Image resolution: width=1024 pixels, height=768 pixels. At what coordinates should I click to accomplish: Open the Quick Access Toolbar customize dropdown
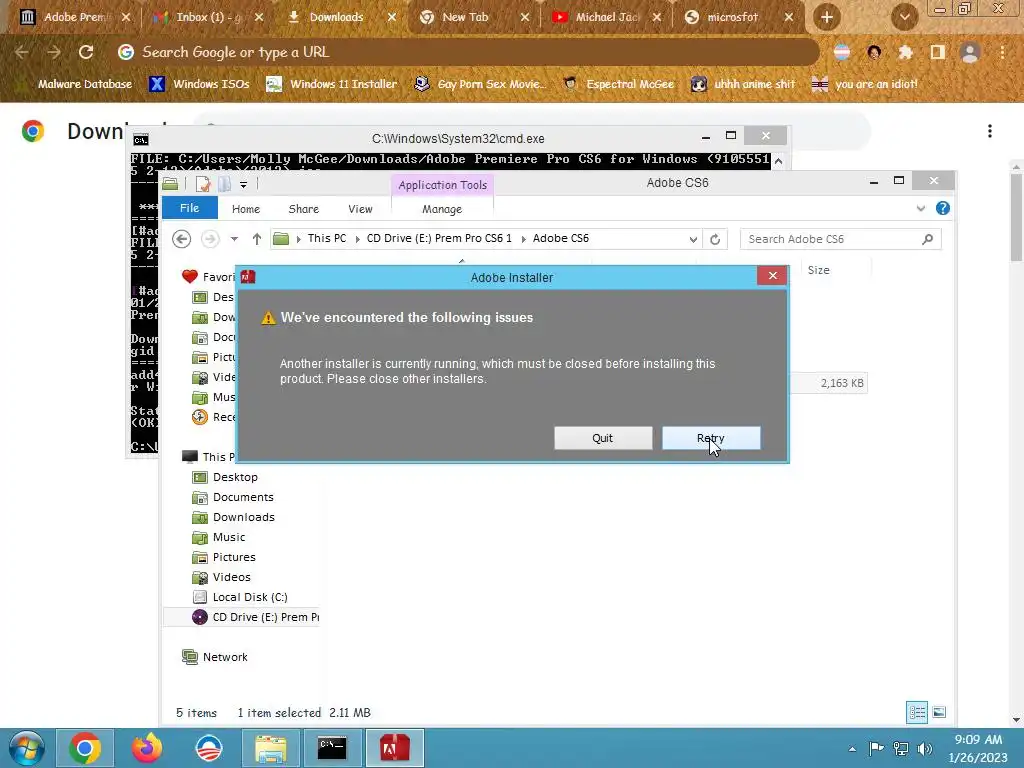tap(244, 185)
